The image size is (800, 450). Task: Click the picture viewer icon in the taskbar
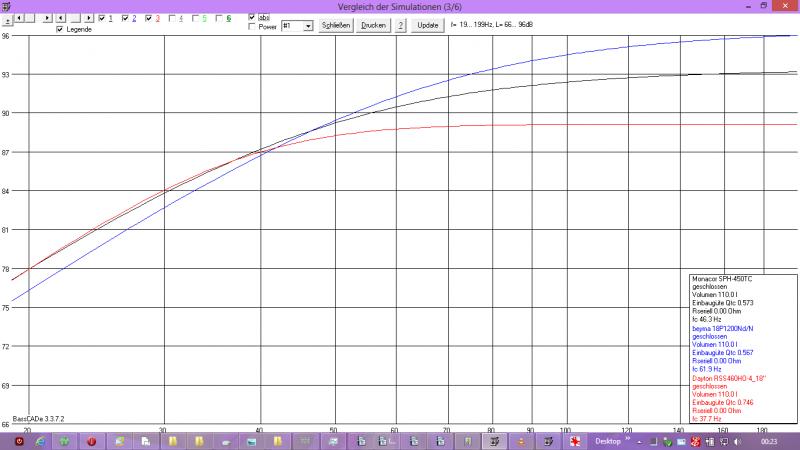[119, 441]
